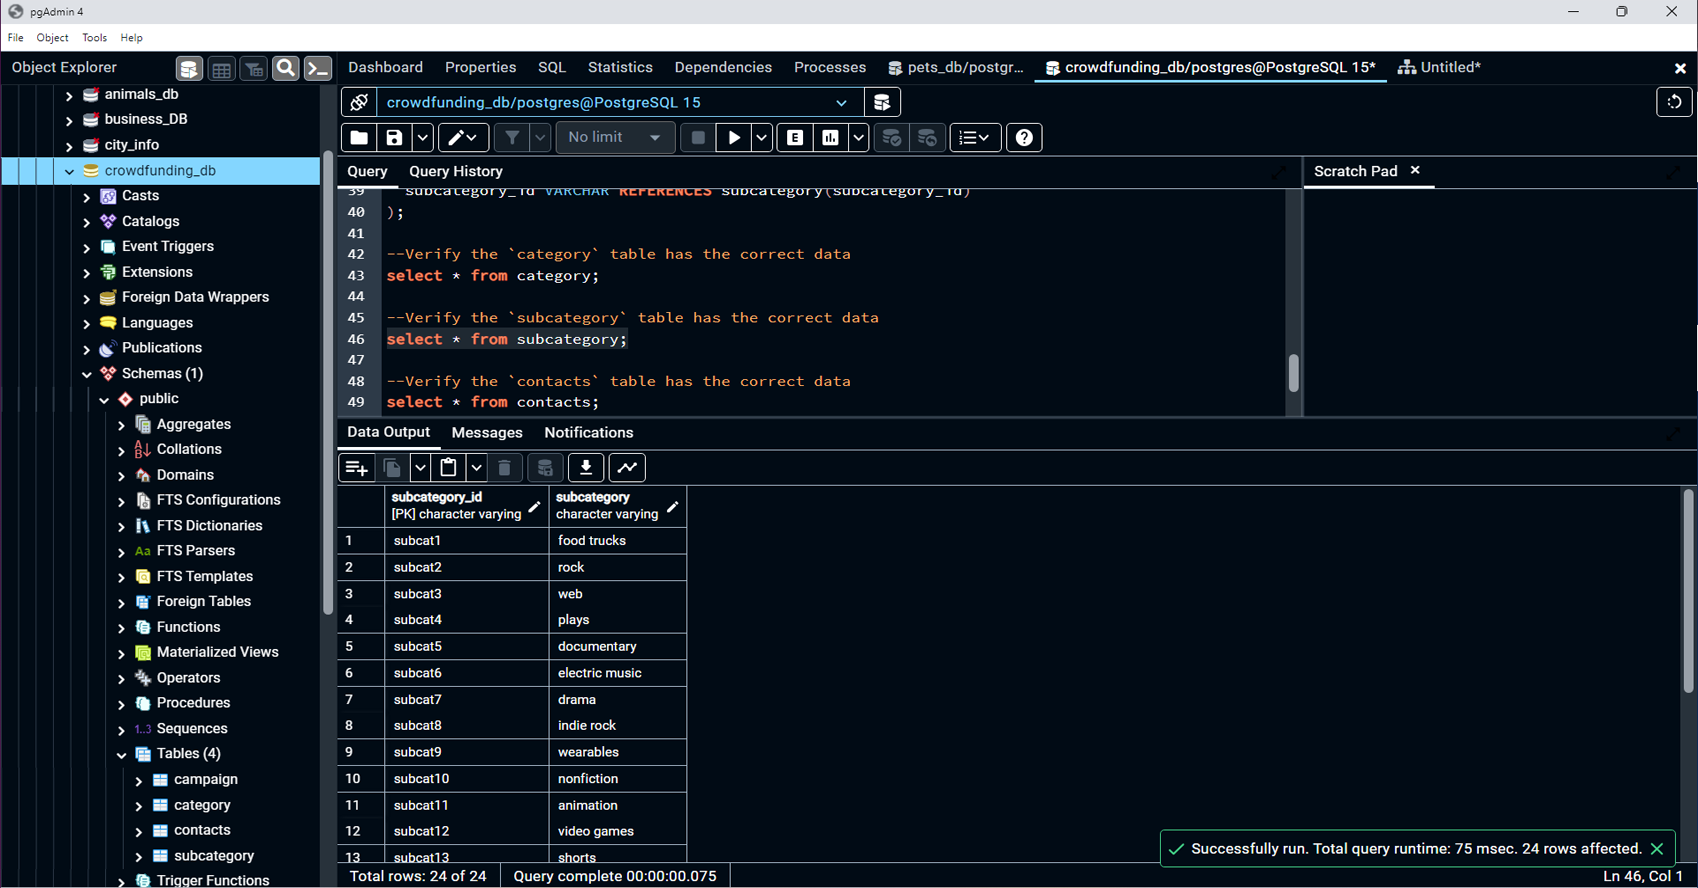Image resolution: width=1698 pixels, height=888 pixels.
Task: Open the No limit rows dropdown
Action: (x=614, y=138)
